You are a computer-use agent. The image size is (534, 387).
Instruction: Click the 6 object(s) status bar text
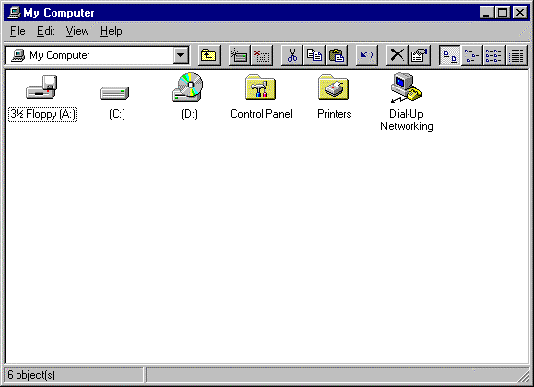(x=31, y=375)
